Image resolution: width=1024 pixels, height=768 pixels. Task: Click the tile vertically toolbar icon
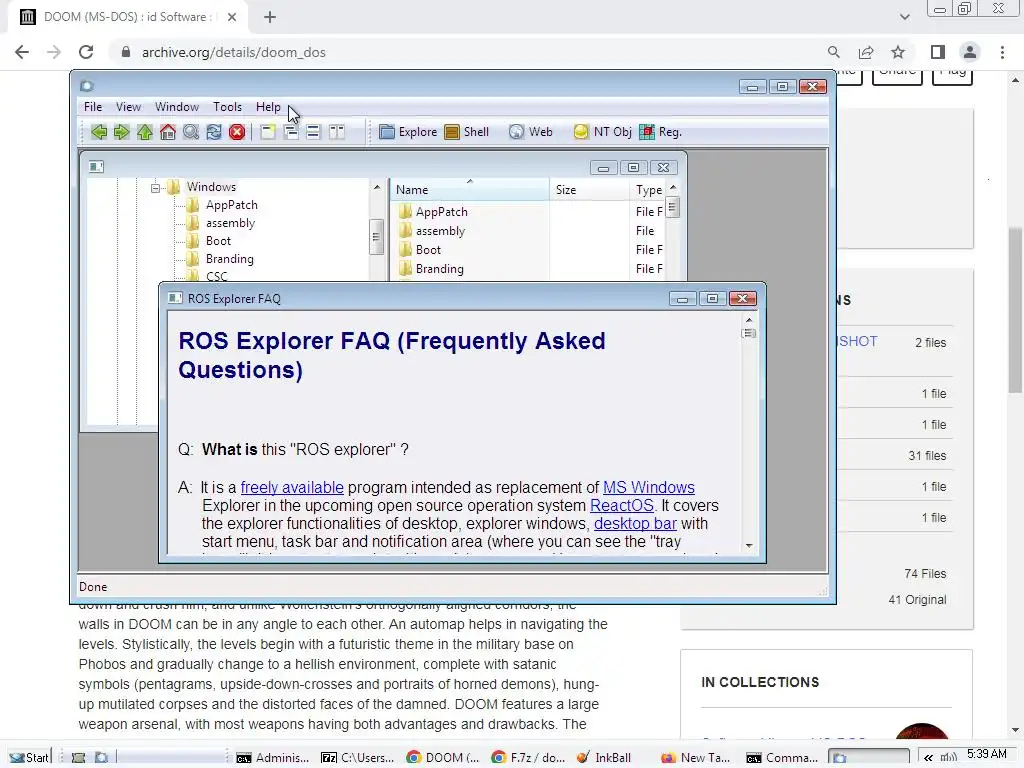pyautogui.click(x=336, y=132)
